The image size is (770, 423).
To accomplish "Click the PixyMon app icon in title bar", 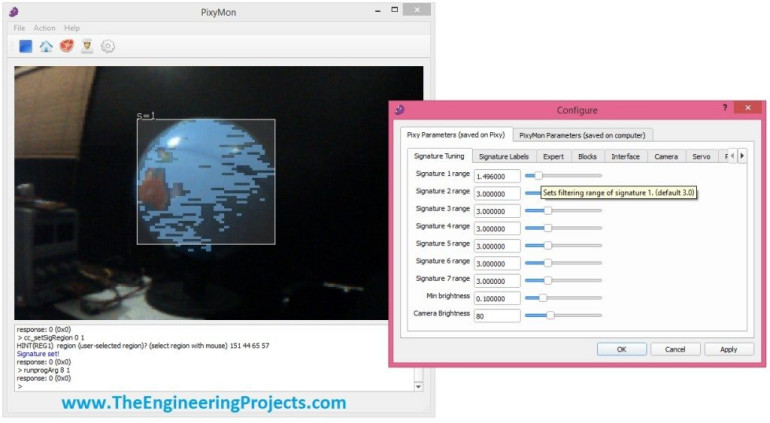I will tap(14, 11).
